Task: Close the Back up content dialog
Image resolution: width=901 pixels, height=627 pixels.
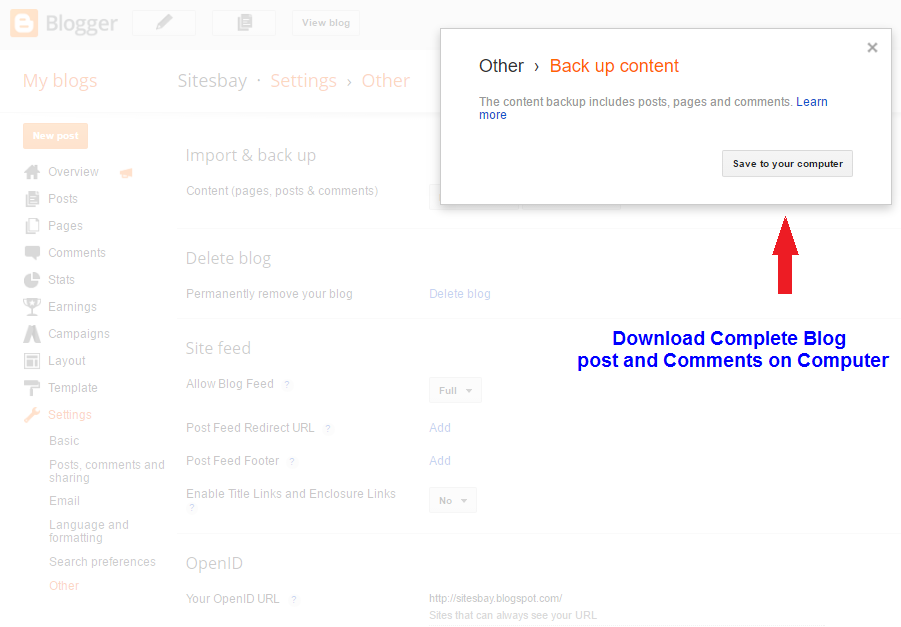Action: click(x=872, y=48)
